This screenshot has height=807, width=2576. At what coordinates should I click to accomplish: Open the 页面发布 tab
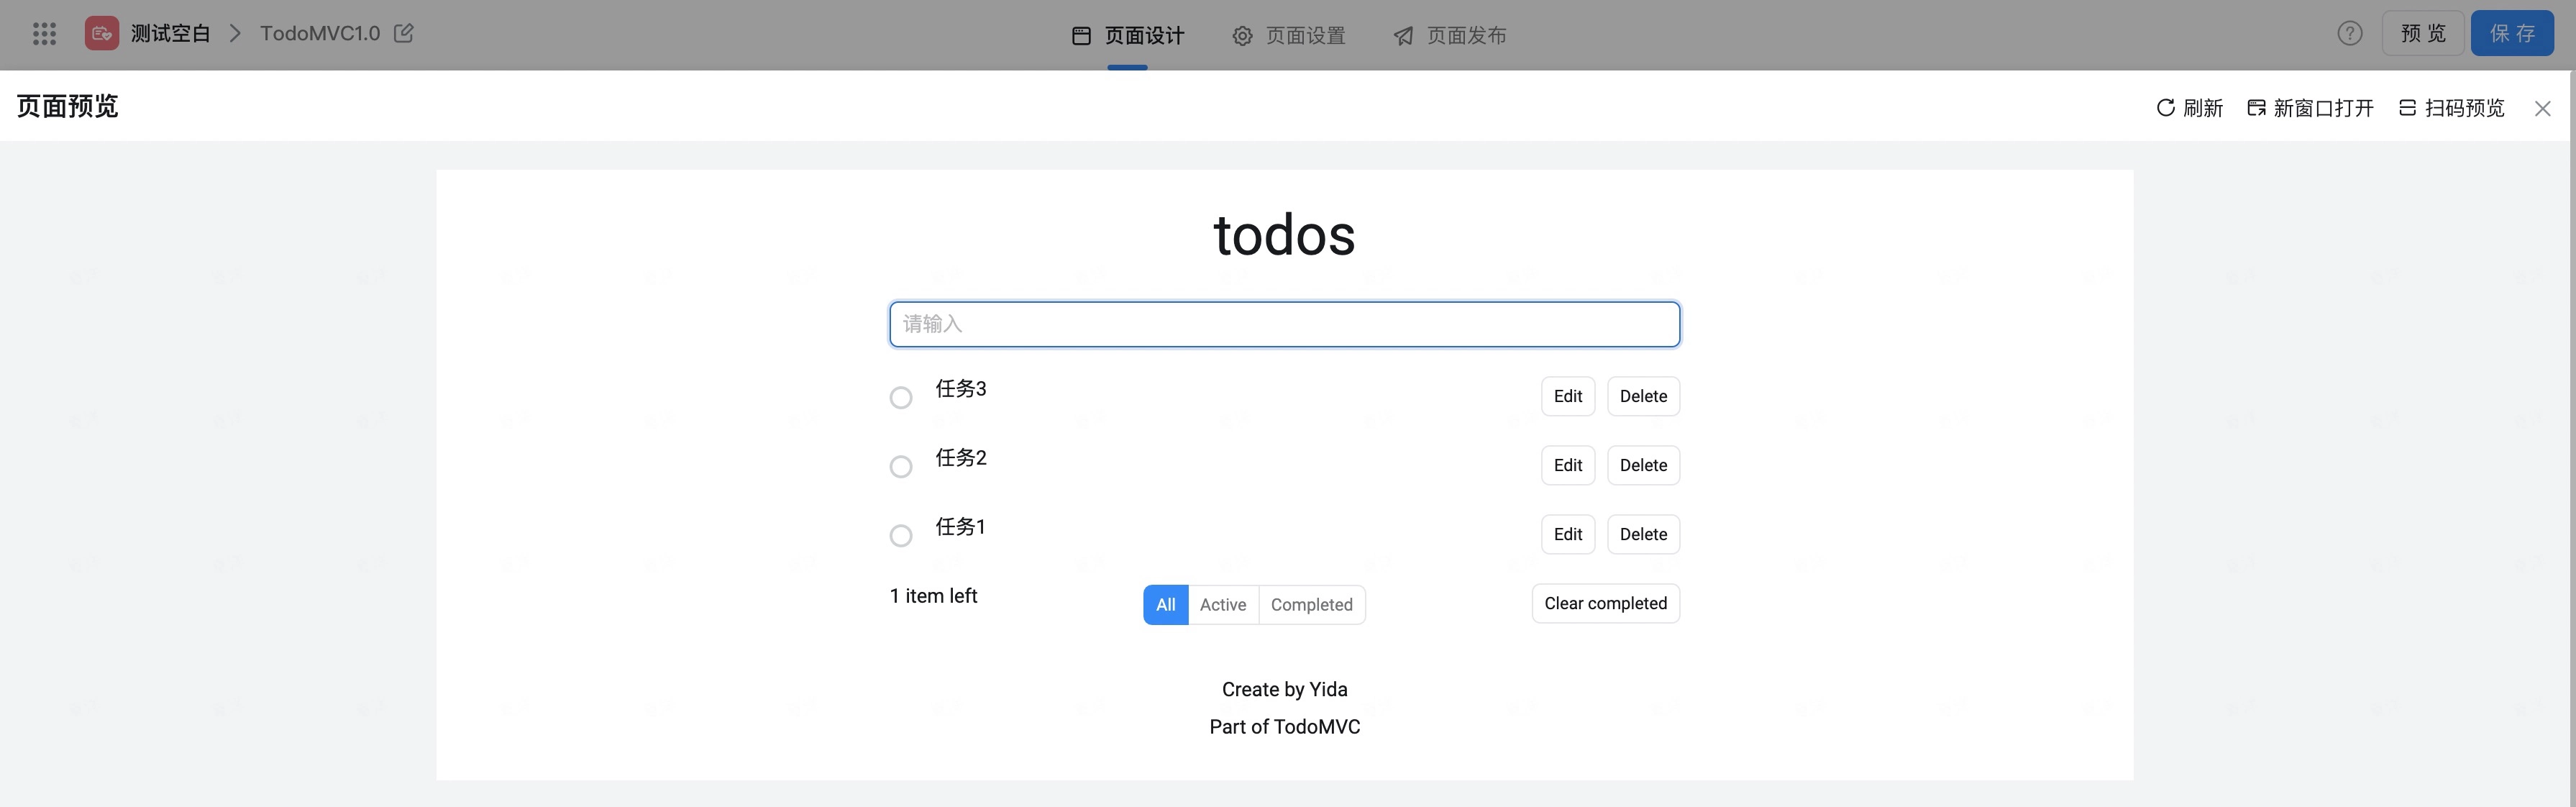pyautogui.click(x=1450, y=36)
